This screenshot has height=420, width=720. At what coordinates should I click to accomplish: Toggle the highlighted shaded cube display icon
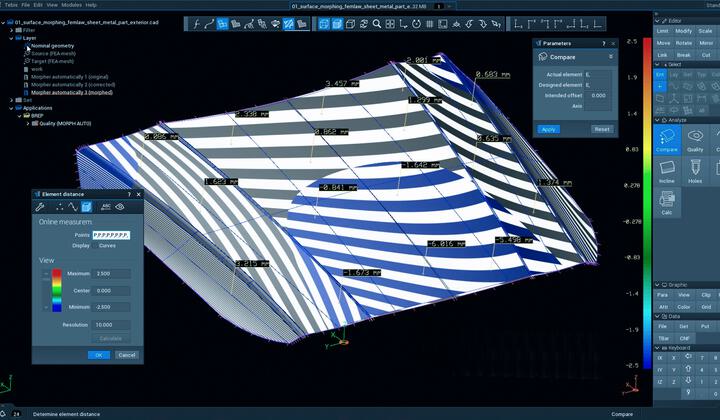point(337,24)
